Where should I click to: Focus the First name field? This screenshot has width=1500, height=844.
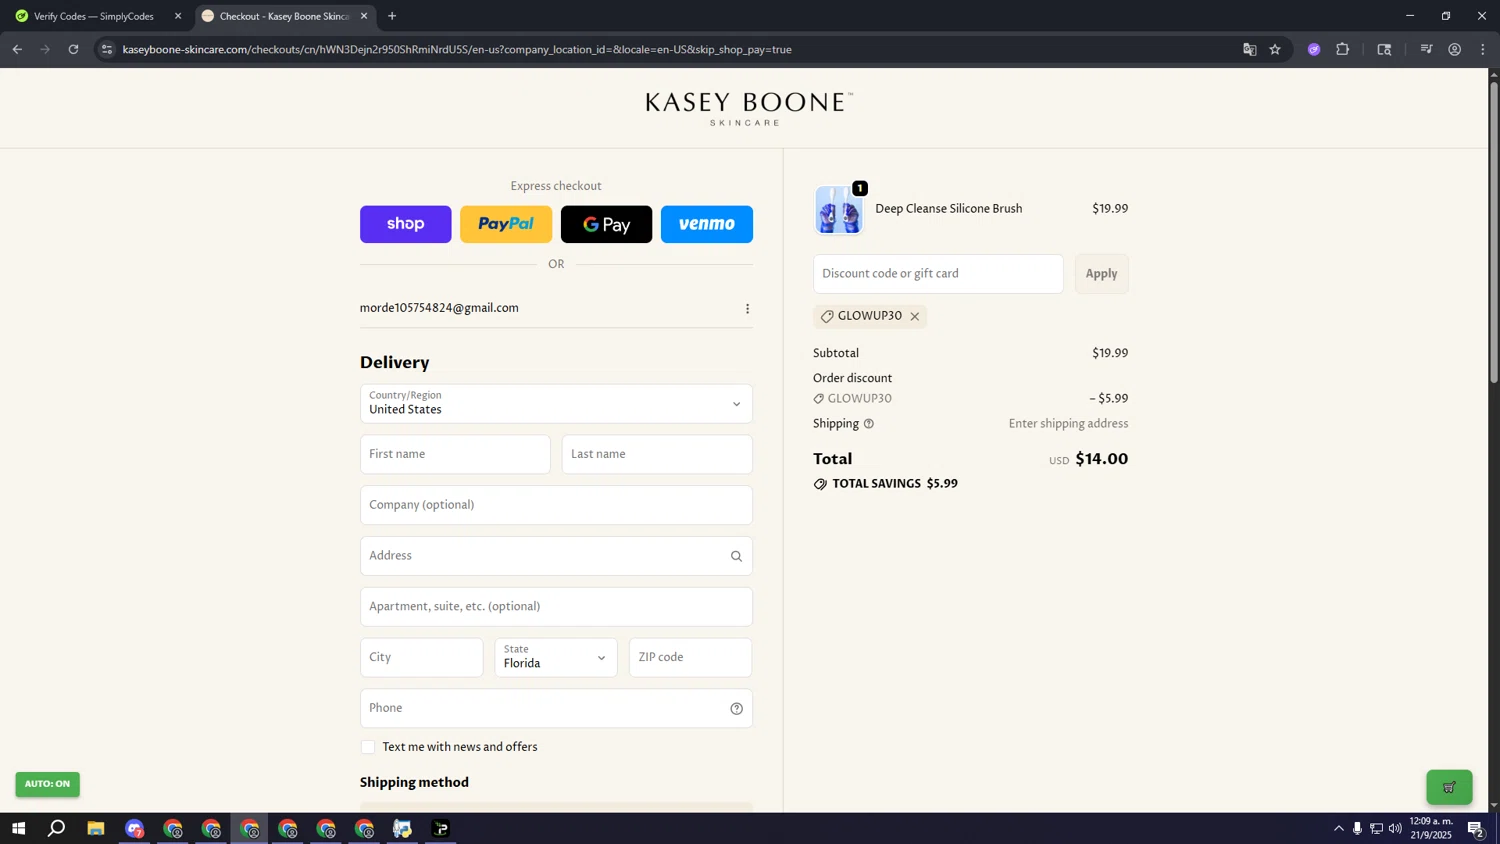coord(455,454)
